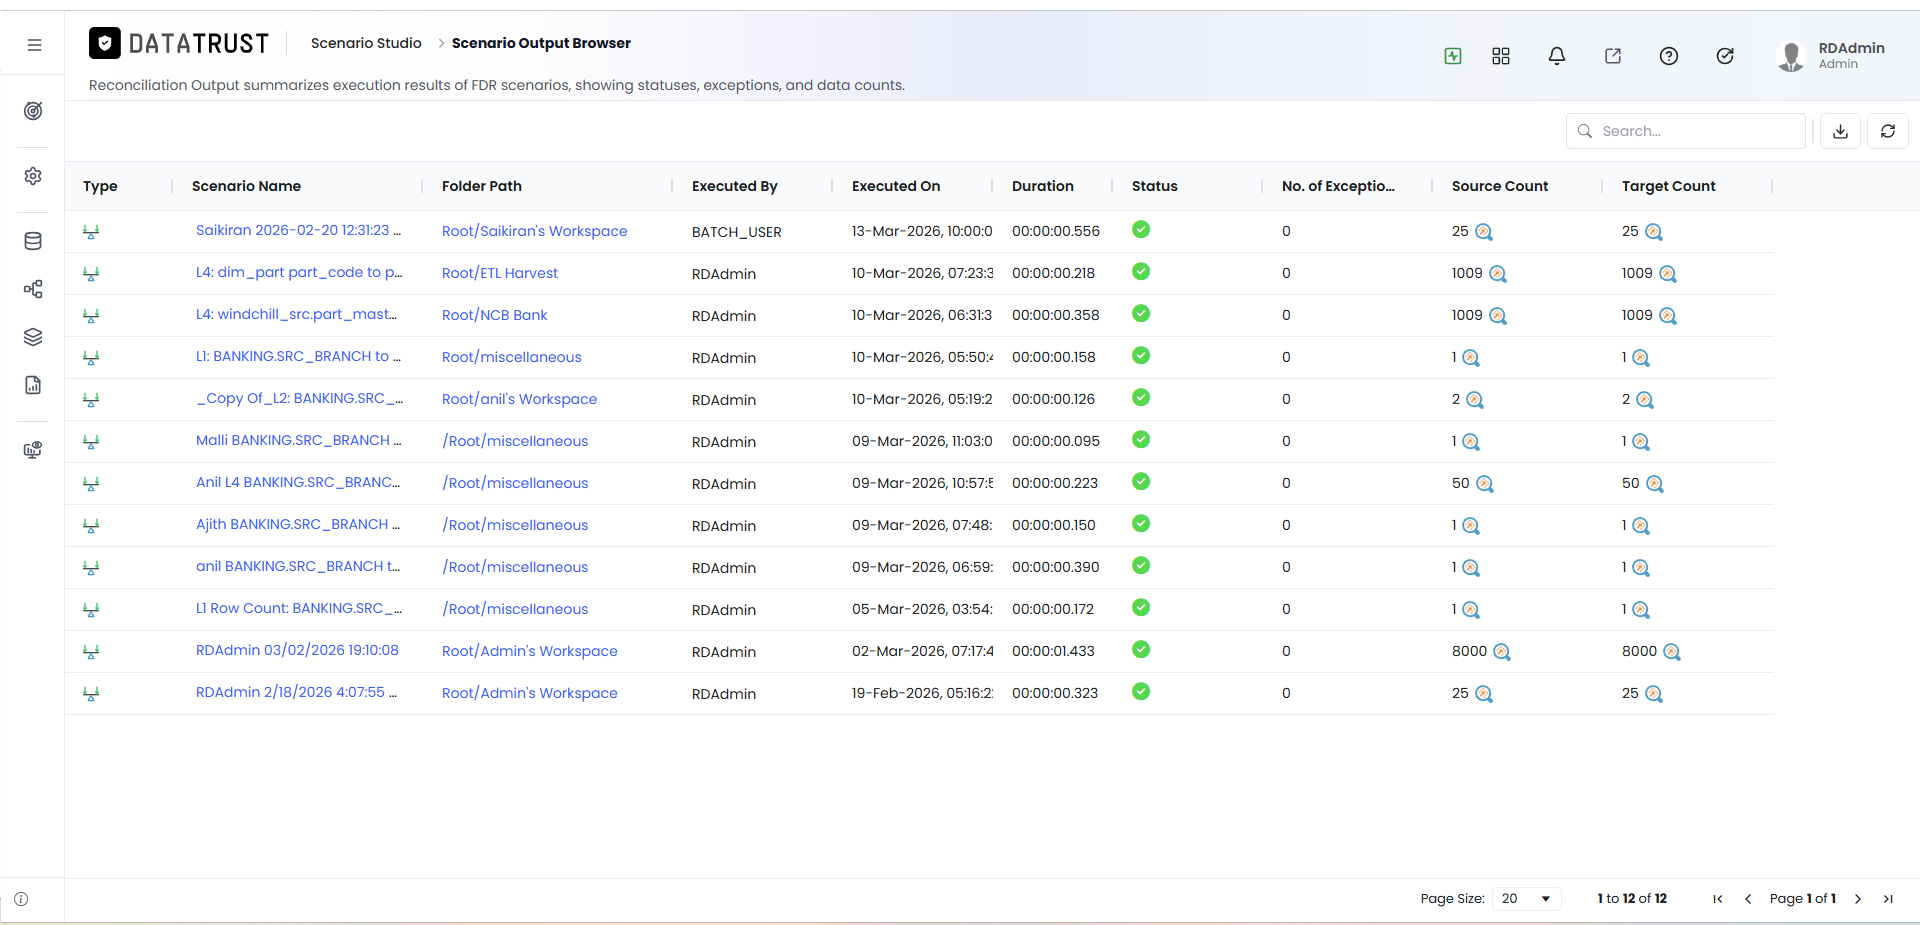This screenshot has height=925, width=1920.
Task: Open the help question mark icon
Action: [x=1669, y=56]
